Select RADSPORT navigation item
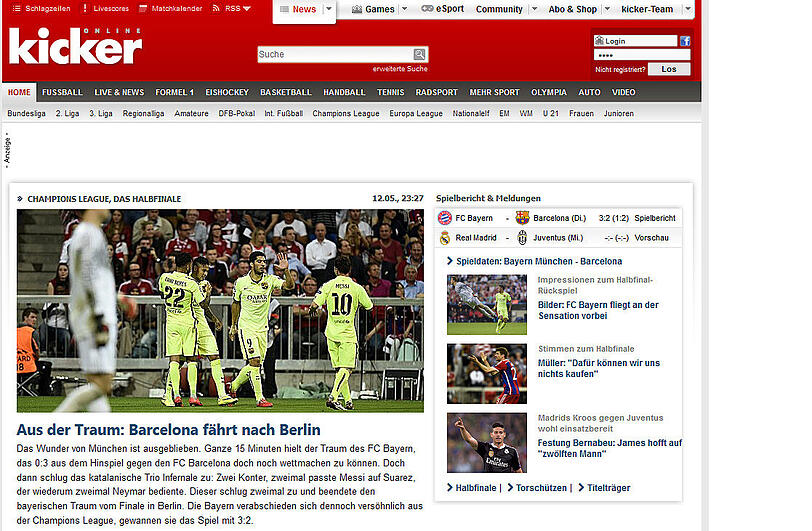The height and width of the screenshot is (531, 812). (x=437, y=92)
